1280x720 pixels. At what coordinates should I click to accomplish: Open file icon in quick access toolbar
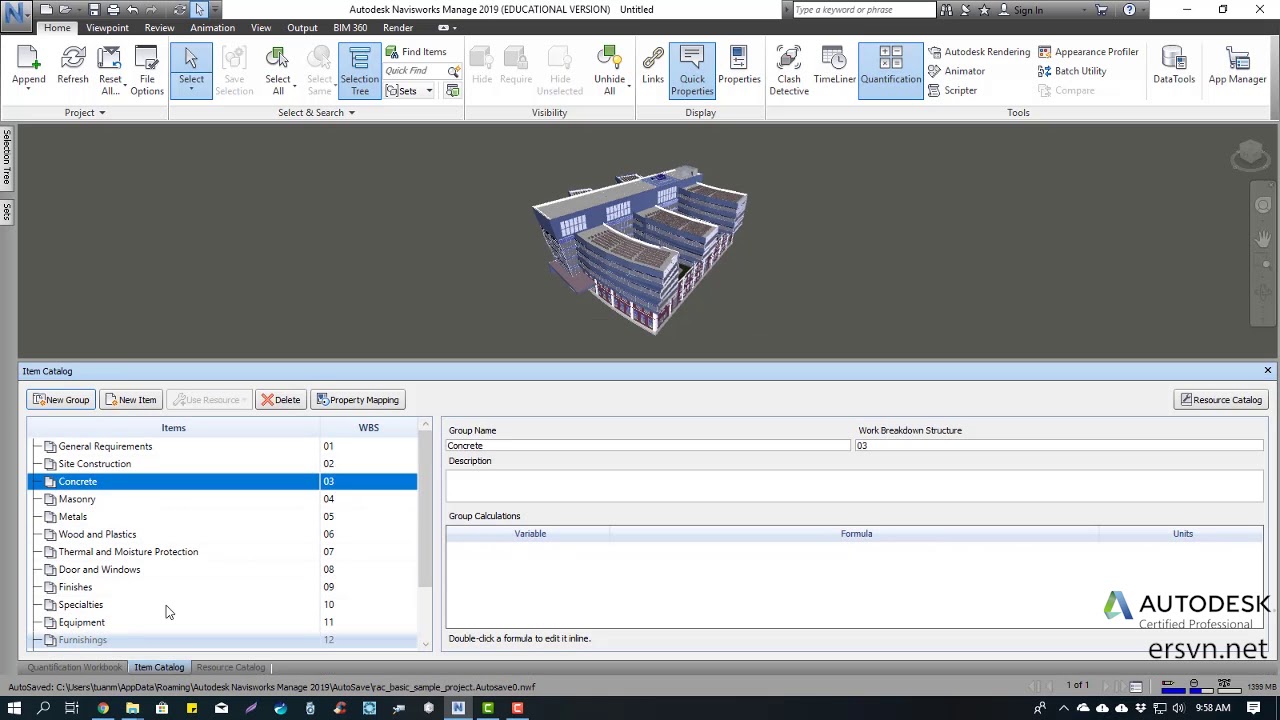click(65, 10)
